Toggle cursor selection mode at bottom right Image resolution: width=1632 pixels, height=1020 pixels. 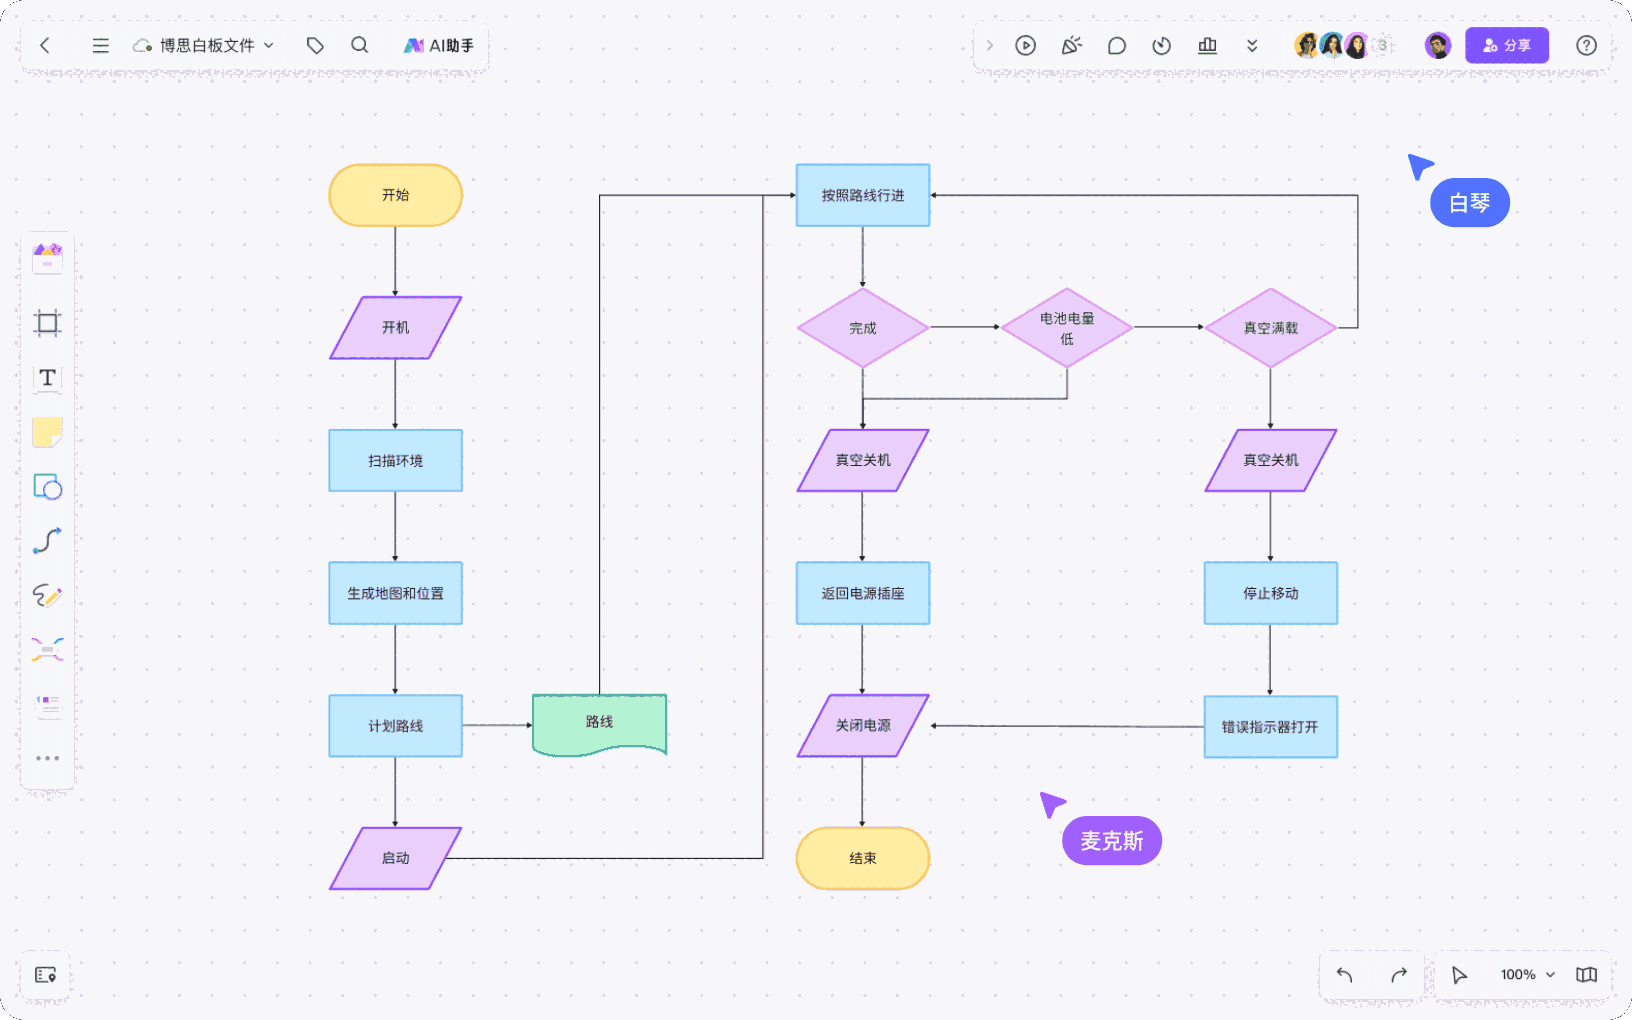click(x=1460, y=975)
